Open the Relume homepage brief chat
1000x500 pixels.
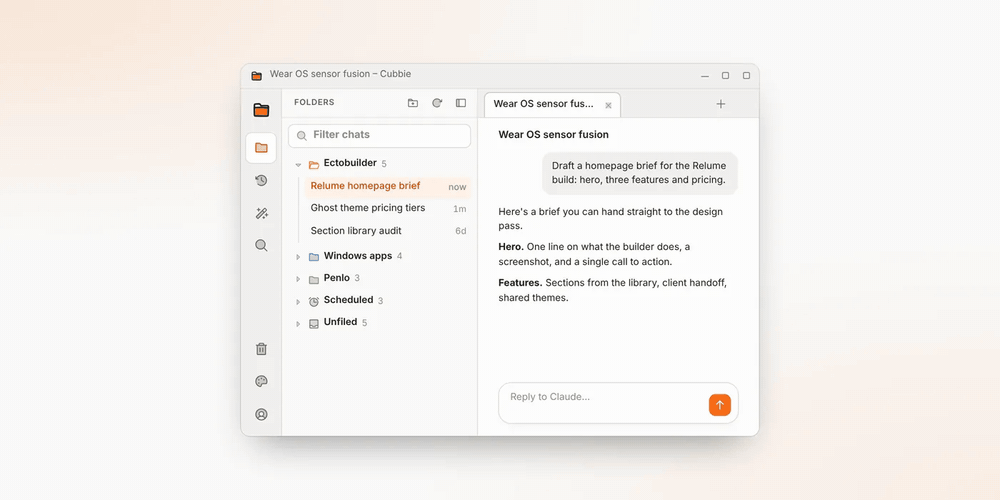(388, 186)
